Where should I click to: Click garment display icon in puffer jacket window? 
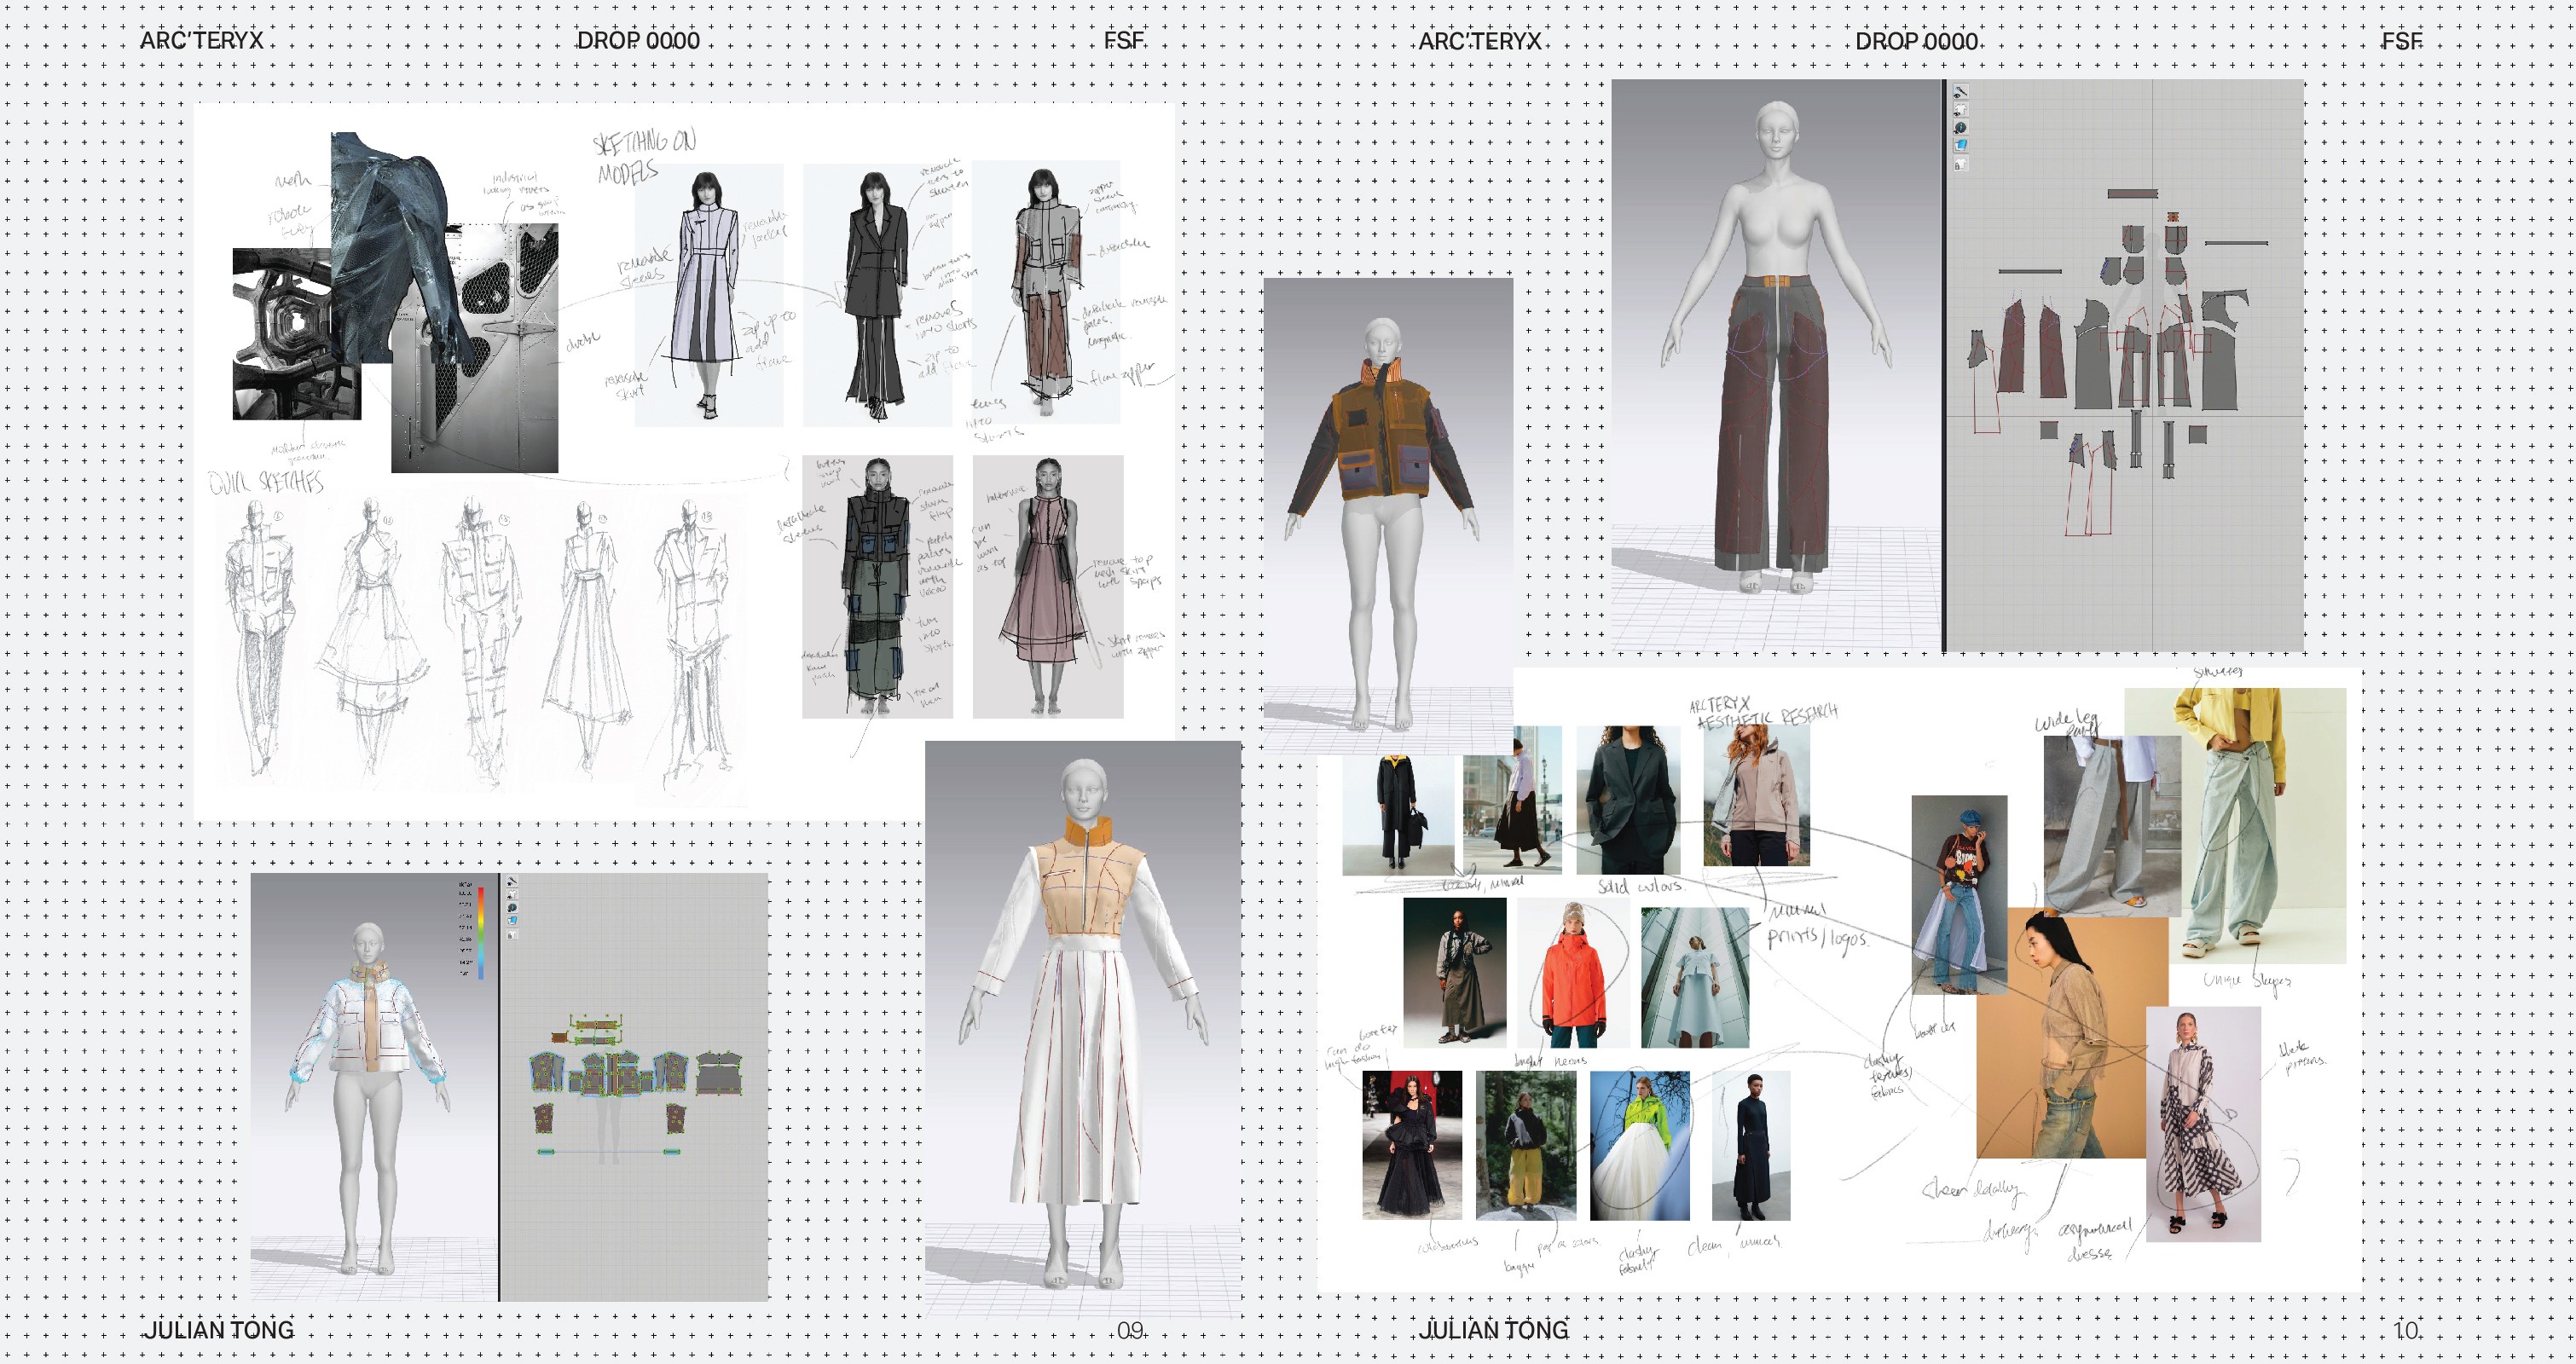[512, 895]
